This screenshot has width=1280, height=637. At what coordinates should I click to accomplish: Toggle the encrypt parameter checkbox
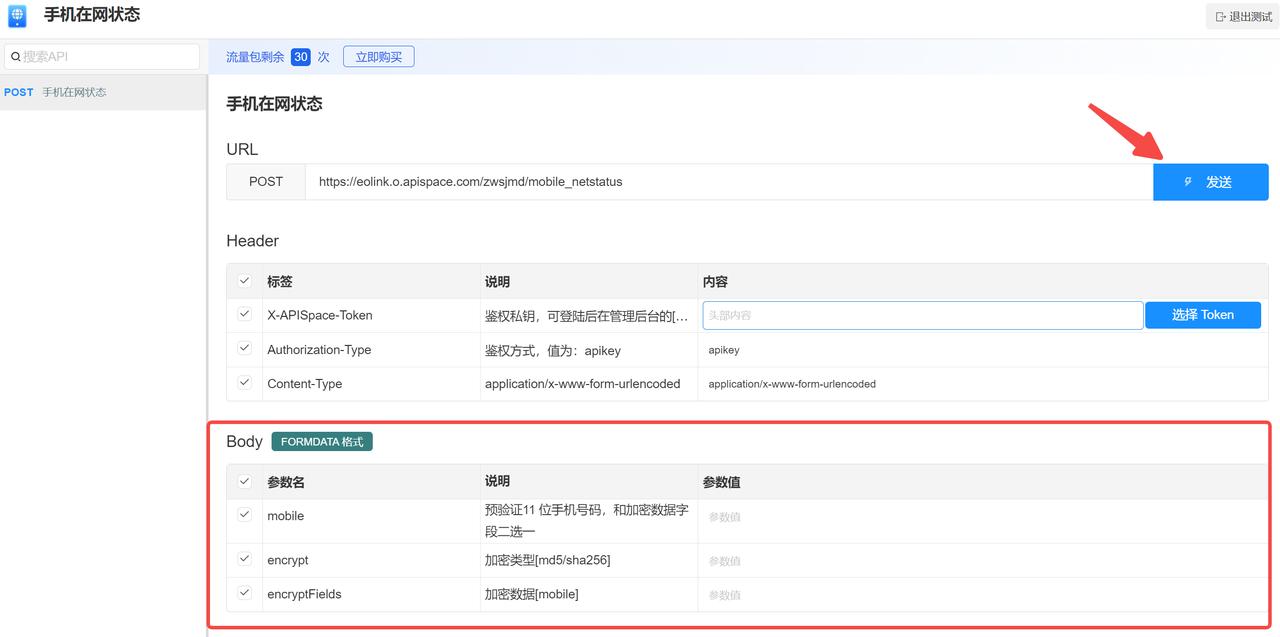[243, 558]
